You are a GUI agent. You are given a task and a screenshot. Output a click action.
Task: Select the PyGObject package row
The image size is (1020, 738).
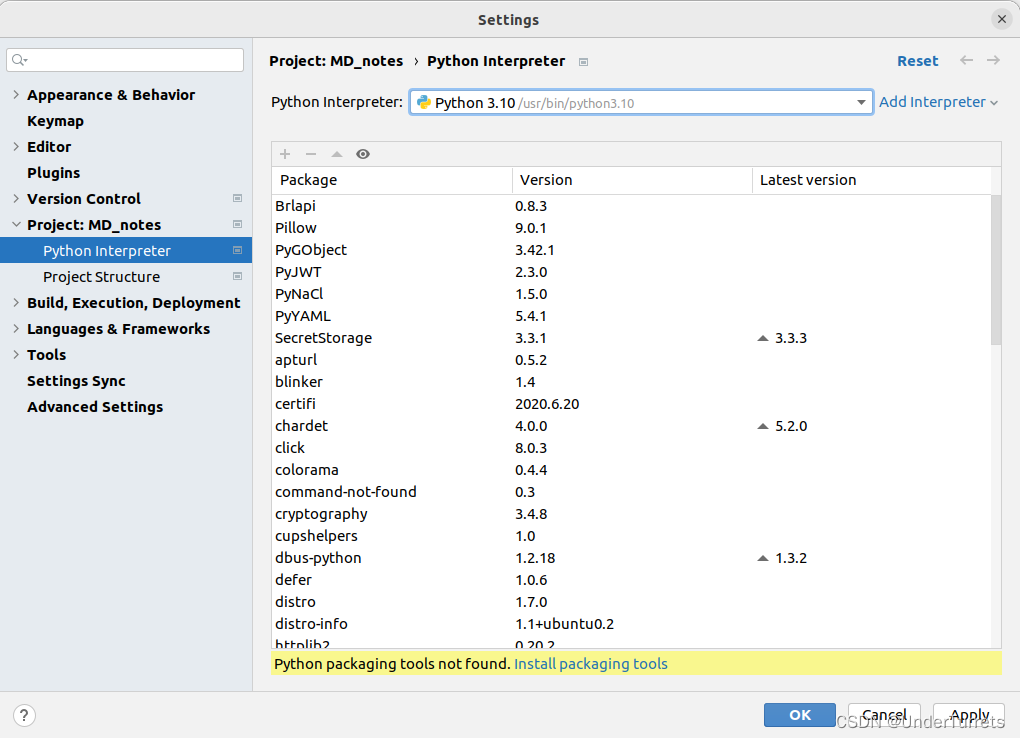pos(632,251)
